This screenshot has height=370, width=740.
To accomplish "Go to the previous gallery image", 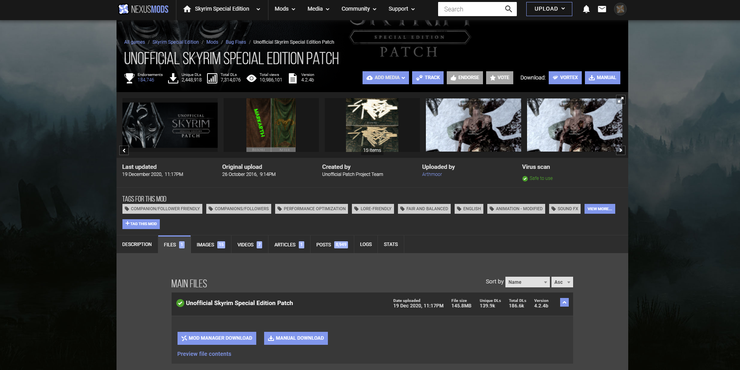I will click(124, 151).
